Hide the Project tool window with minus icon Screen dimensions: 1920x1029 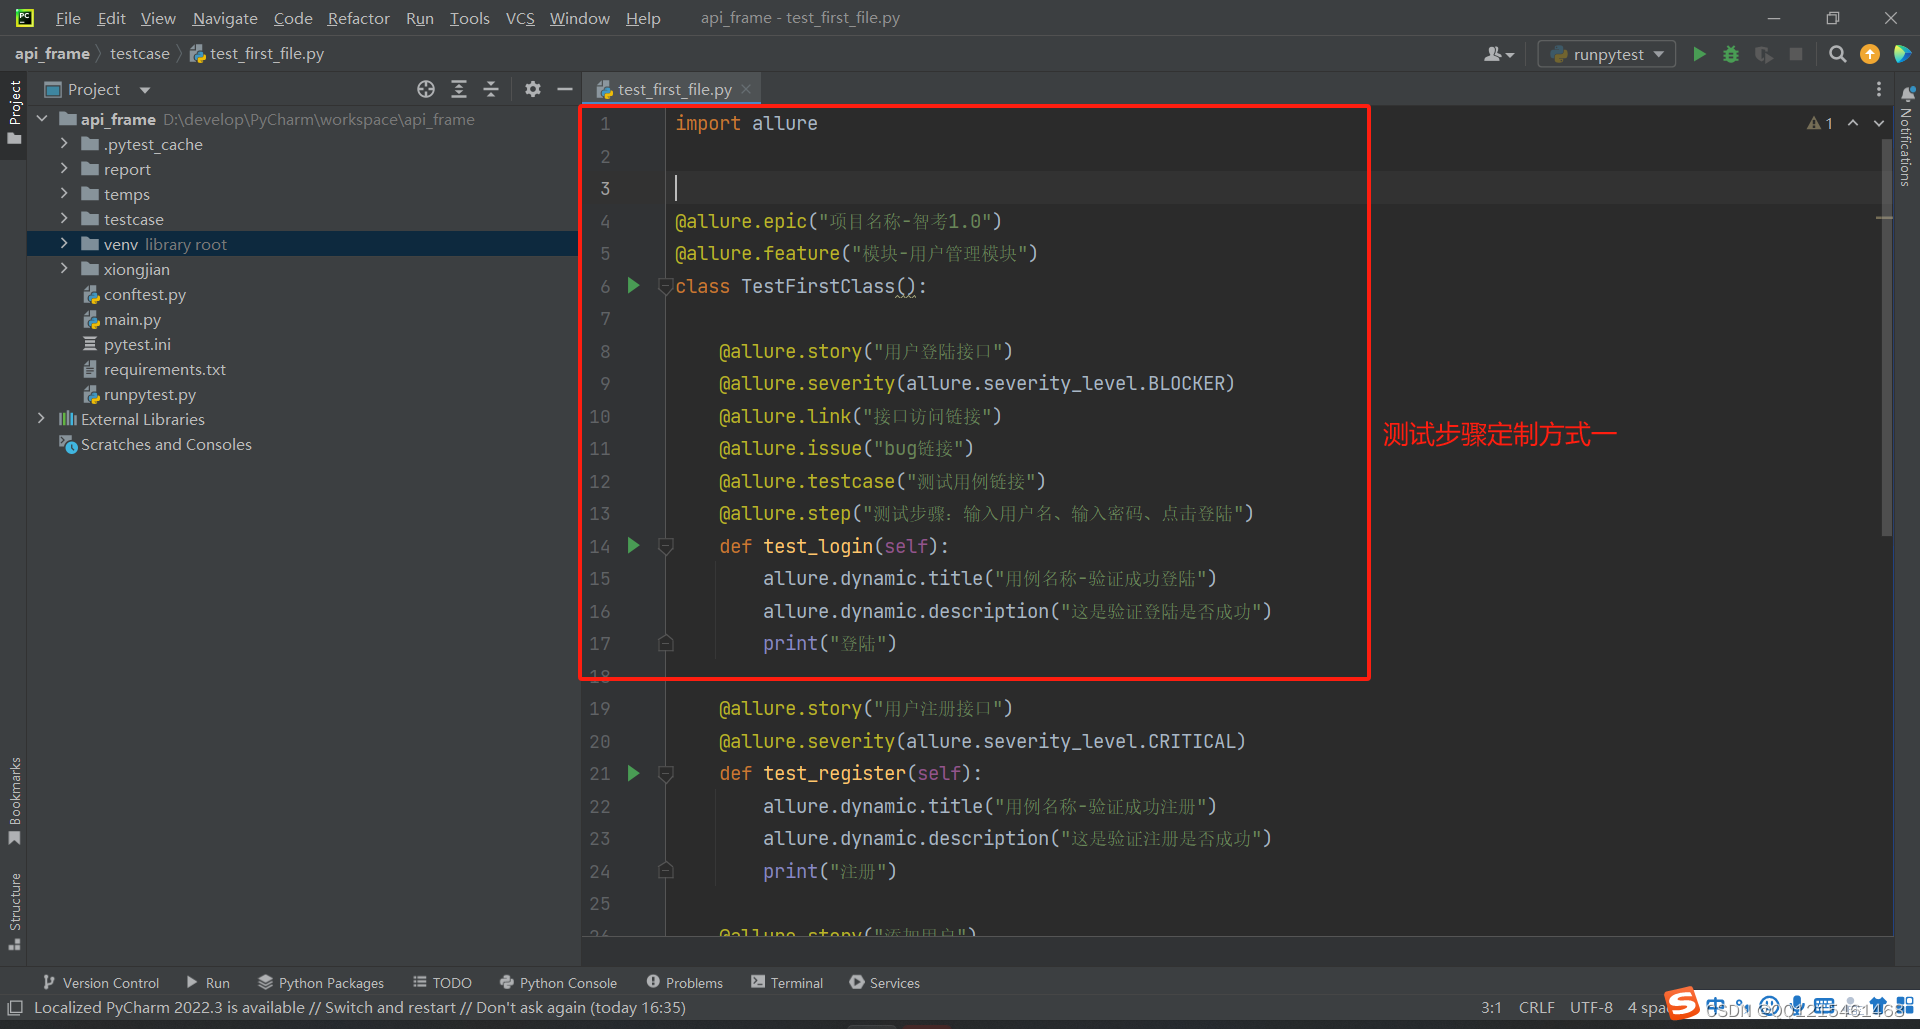coord(565,89)
